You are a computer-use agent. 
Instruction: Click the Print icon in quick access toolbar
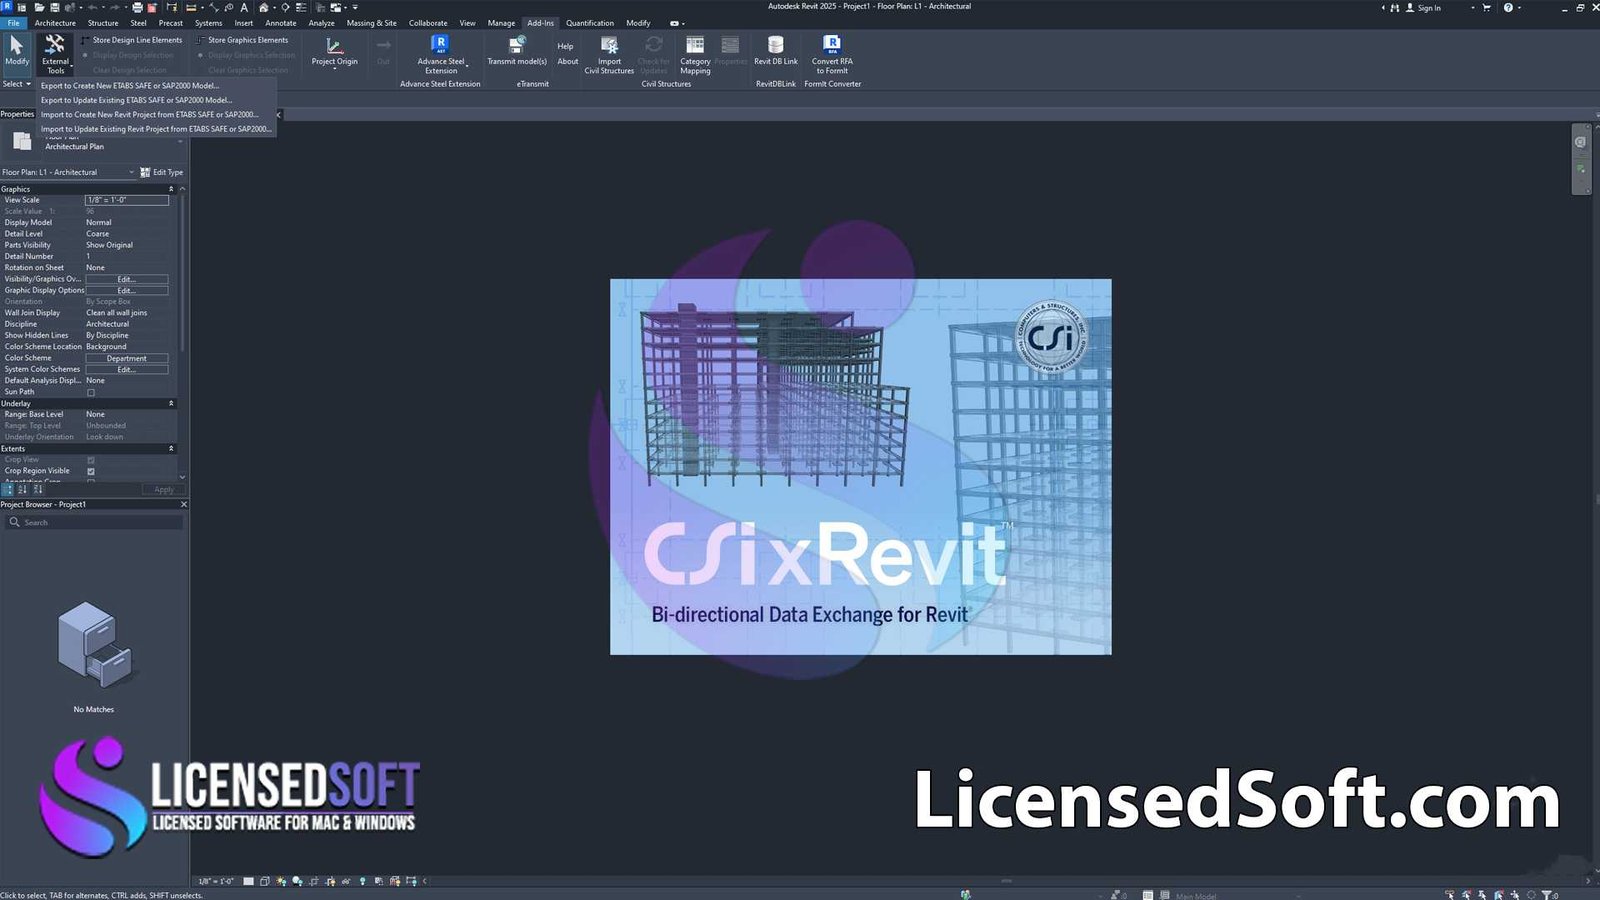[x=138, y=7]
